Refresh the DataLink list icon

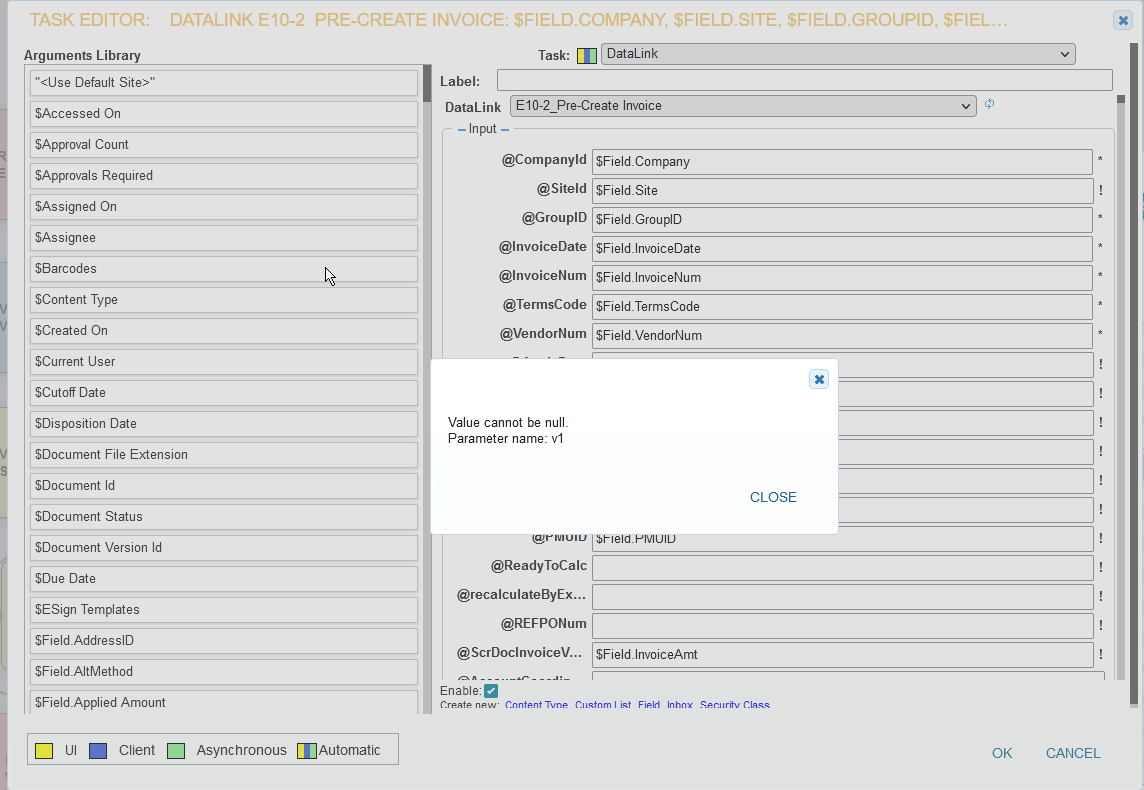(x=989, y=104)
